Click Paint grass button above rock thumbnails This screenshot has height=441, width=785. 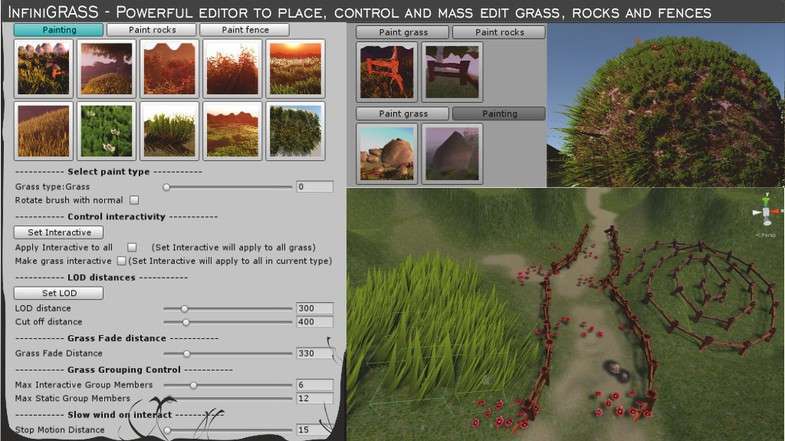[403, 114]
